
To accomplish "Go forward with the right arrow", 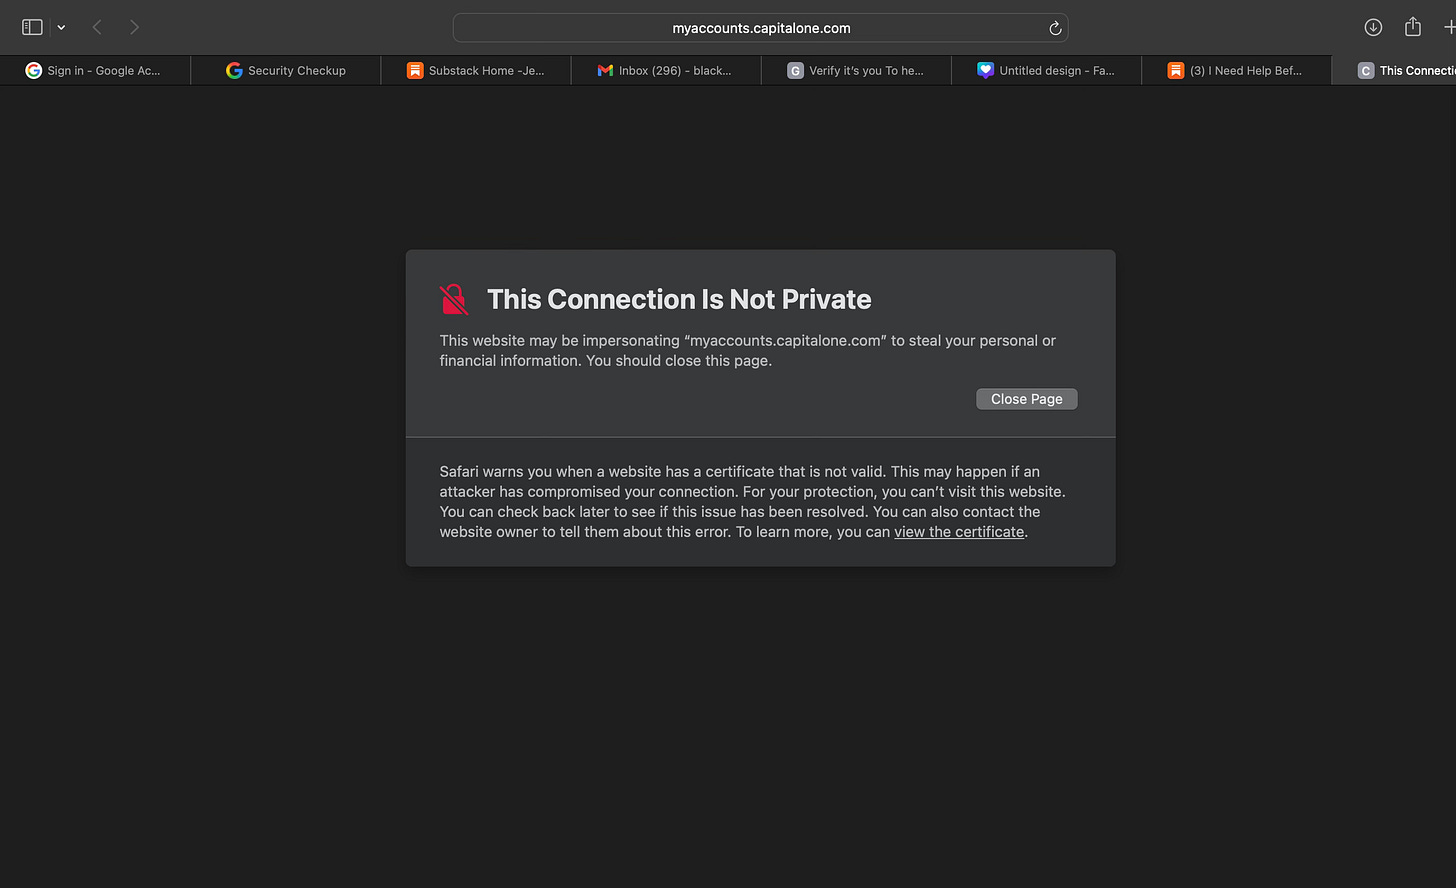I will click(x=134, y=27).
